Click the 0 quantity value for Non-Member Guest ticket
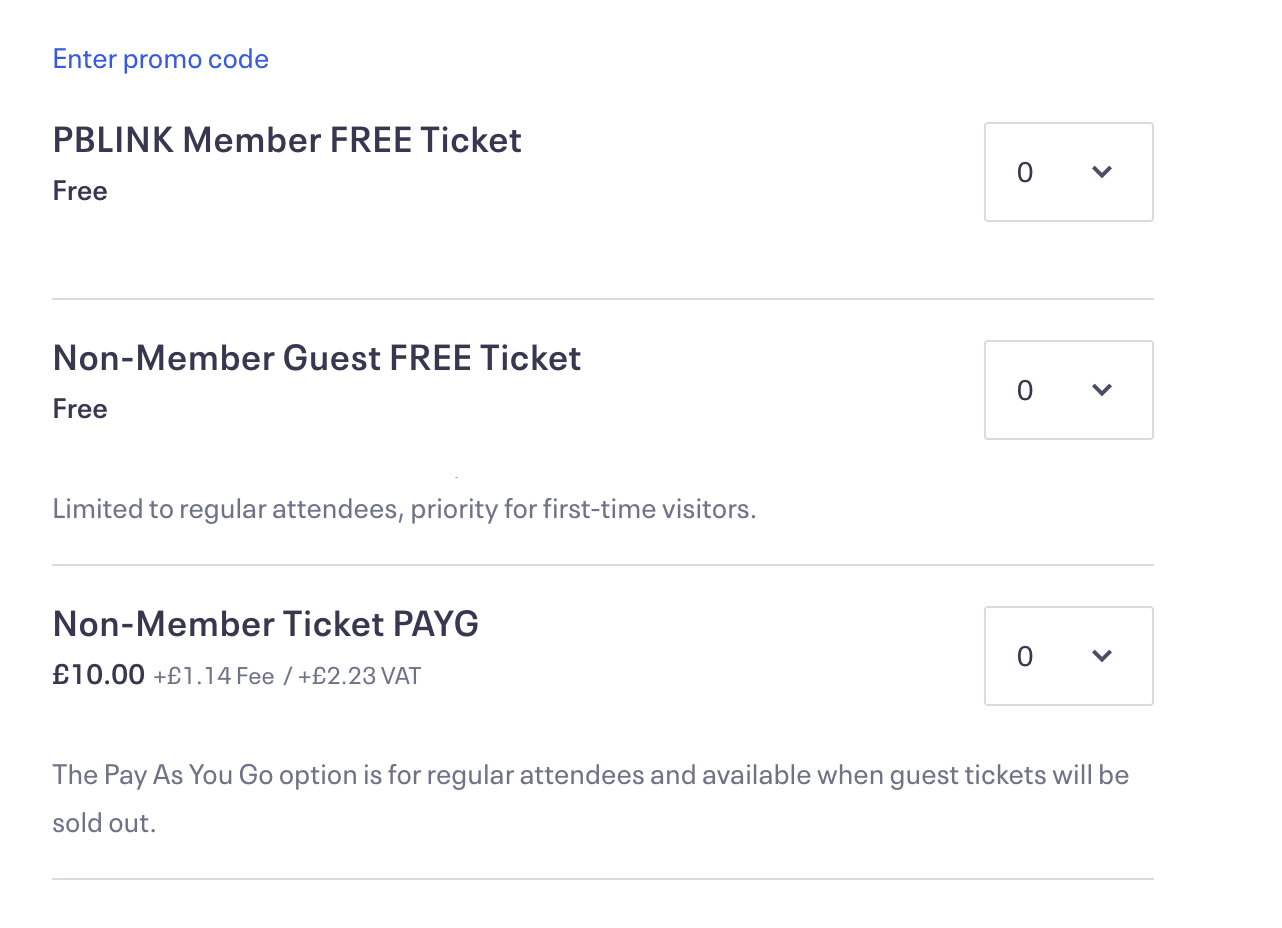This screenshot has width=1282, height=928. point(1025,391)
